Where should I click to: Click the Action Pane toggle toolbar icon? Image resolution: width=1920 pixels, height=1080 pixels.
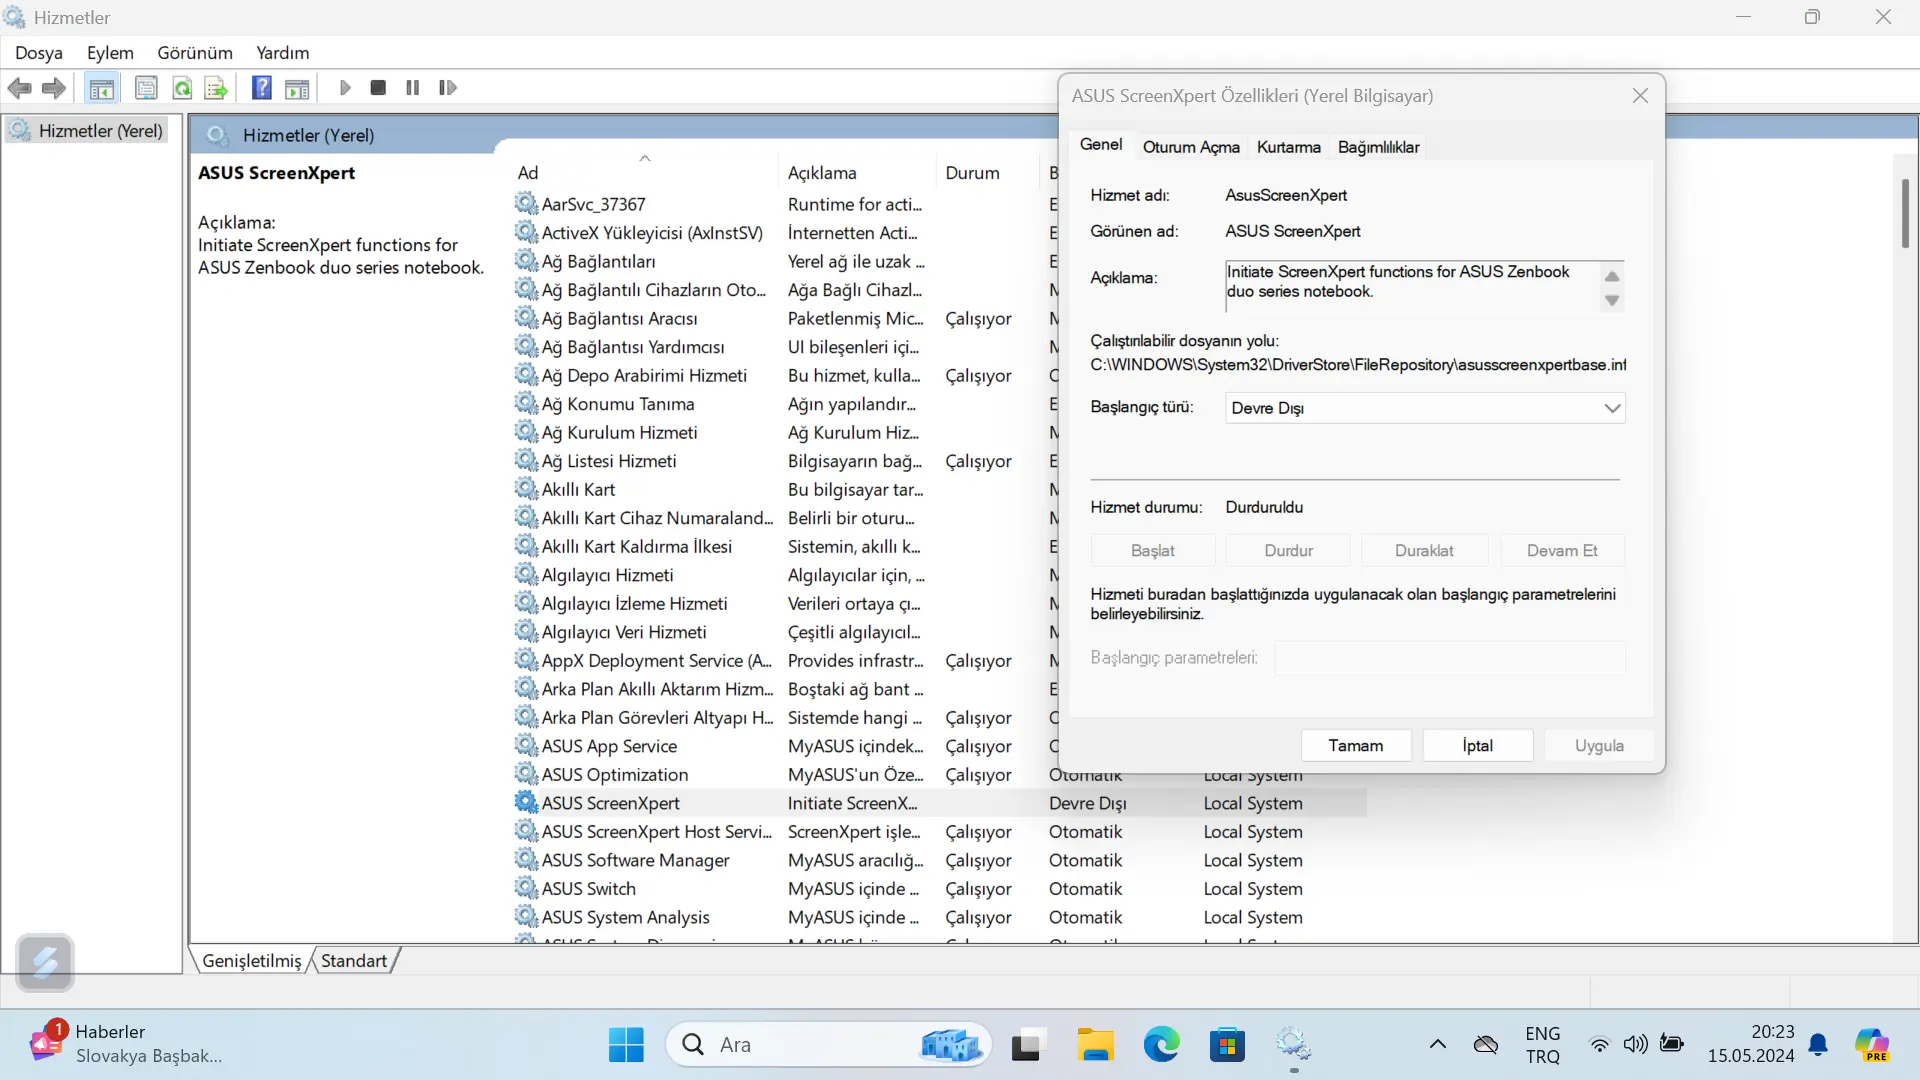coord(297,88)
